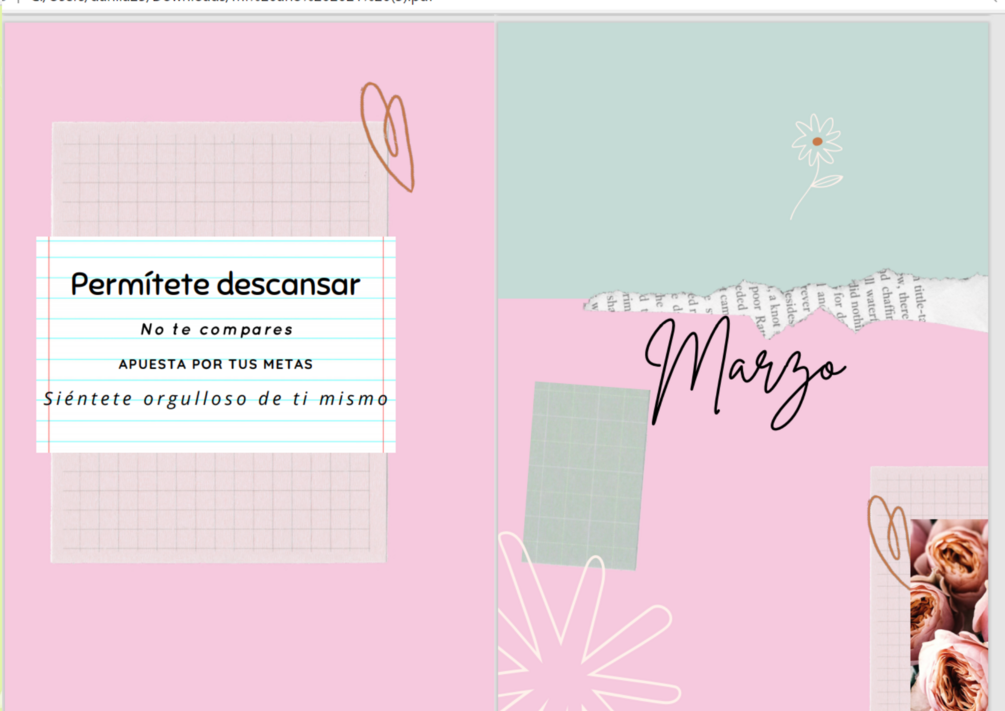Click the "APUESTA POR TUS METAS" text

(x=216, y=364)
